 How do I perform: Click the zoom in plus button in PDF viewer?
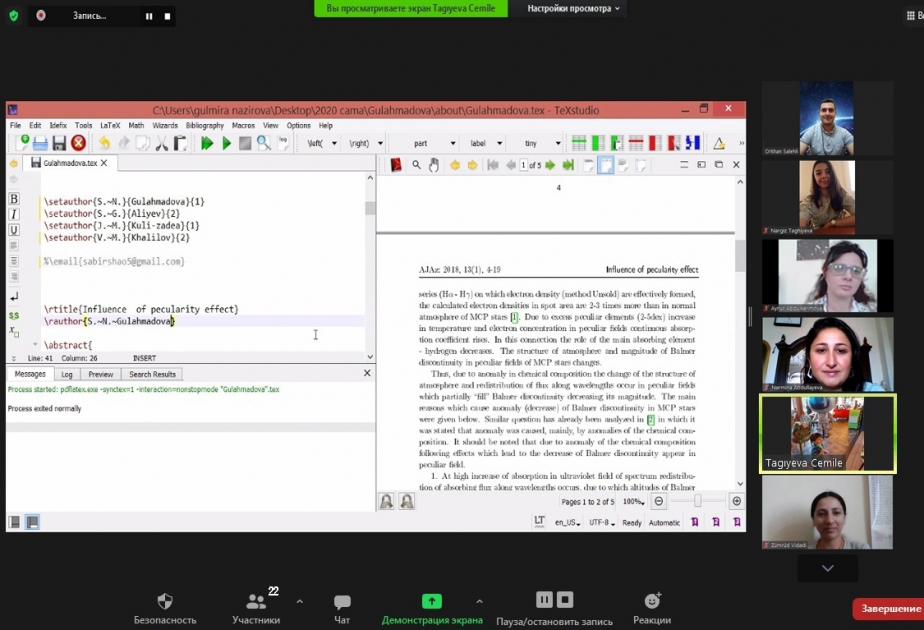(x=737, y=502)
